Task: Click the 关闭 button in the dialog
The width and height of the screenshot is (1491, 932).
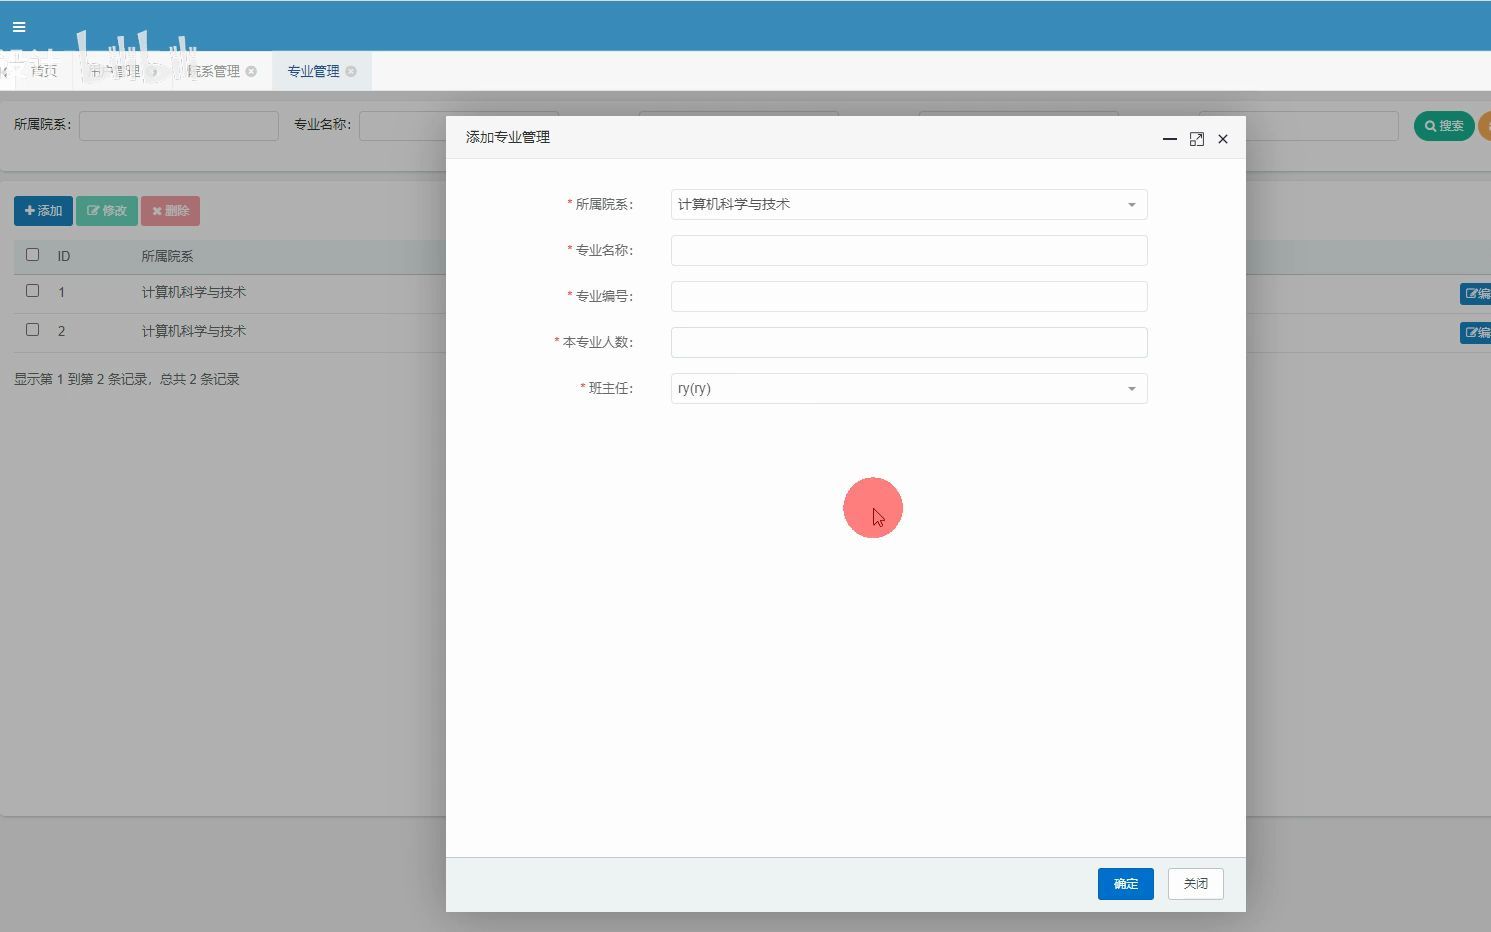Action: [x=1195, y=884]
